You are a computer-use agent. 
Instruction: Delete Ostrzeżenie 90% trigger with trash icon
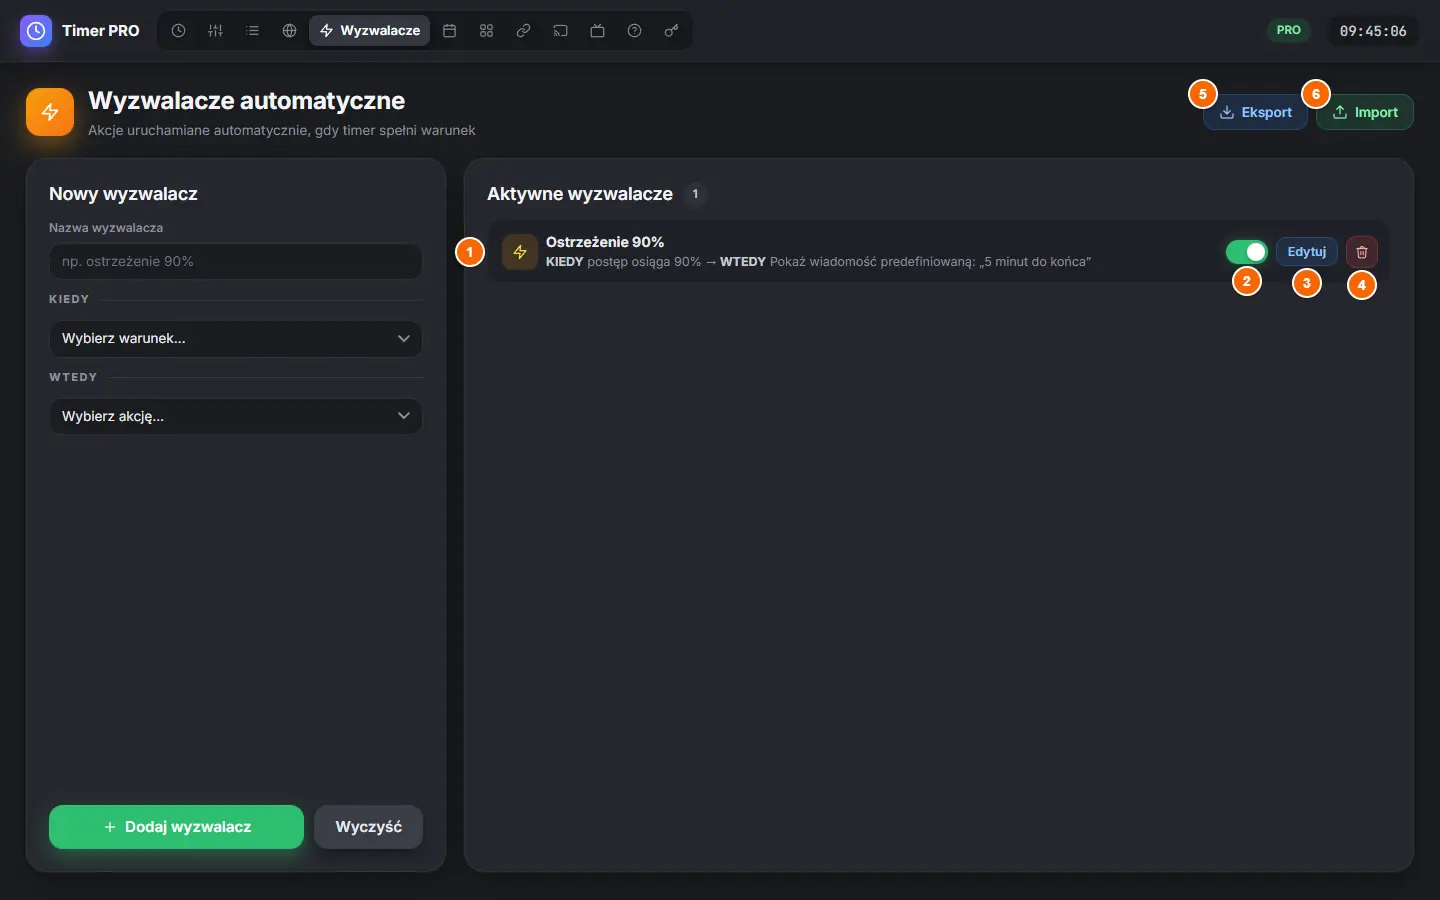[x=1362, y=252]
